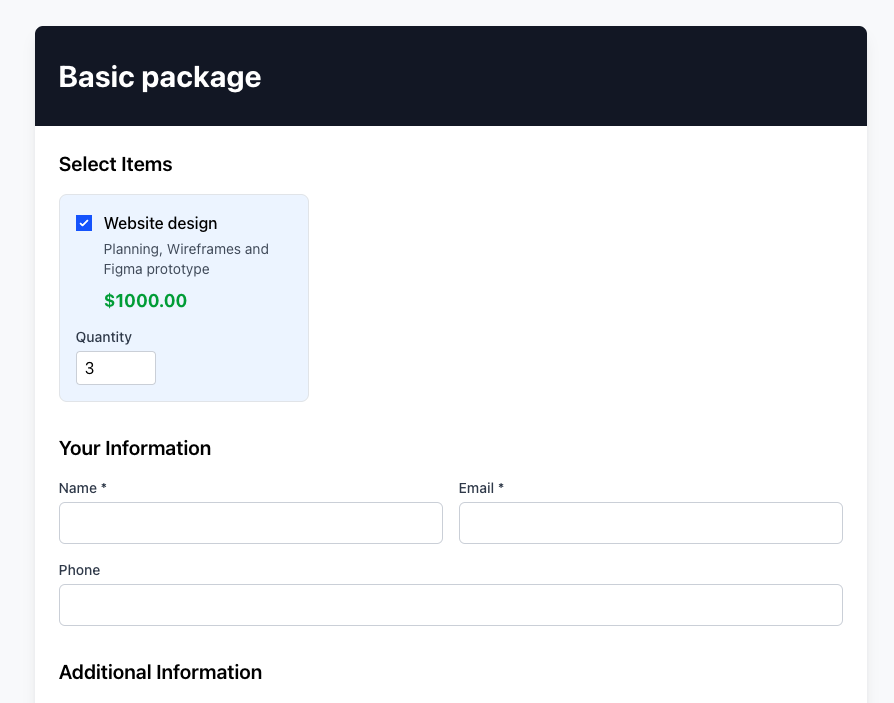Click the Email * label
The width and height of the screenshot is (894, 703).
click(x=481, y=488)
